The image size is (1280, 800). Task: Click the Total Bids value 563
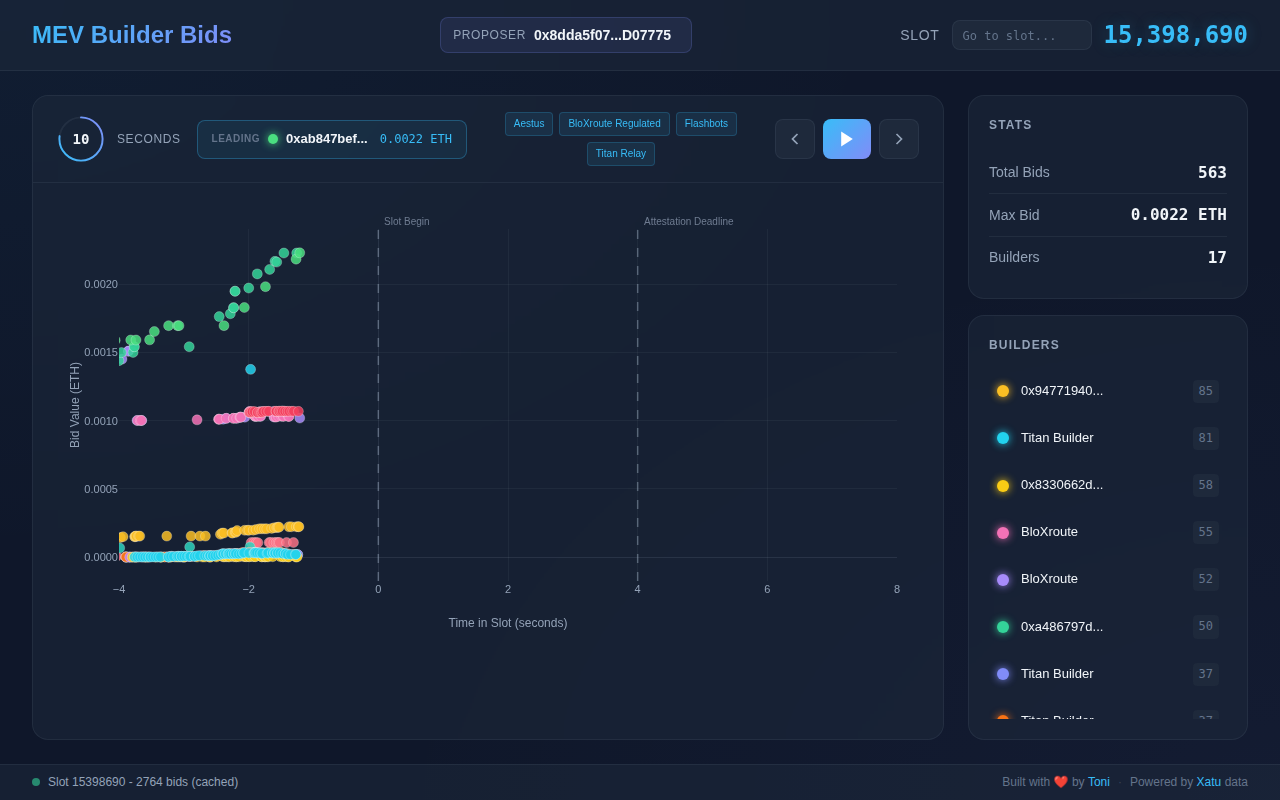pos(1212,172)
